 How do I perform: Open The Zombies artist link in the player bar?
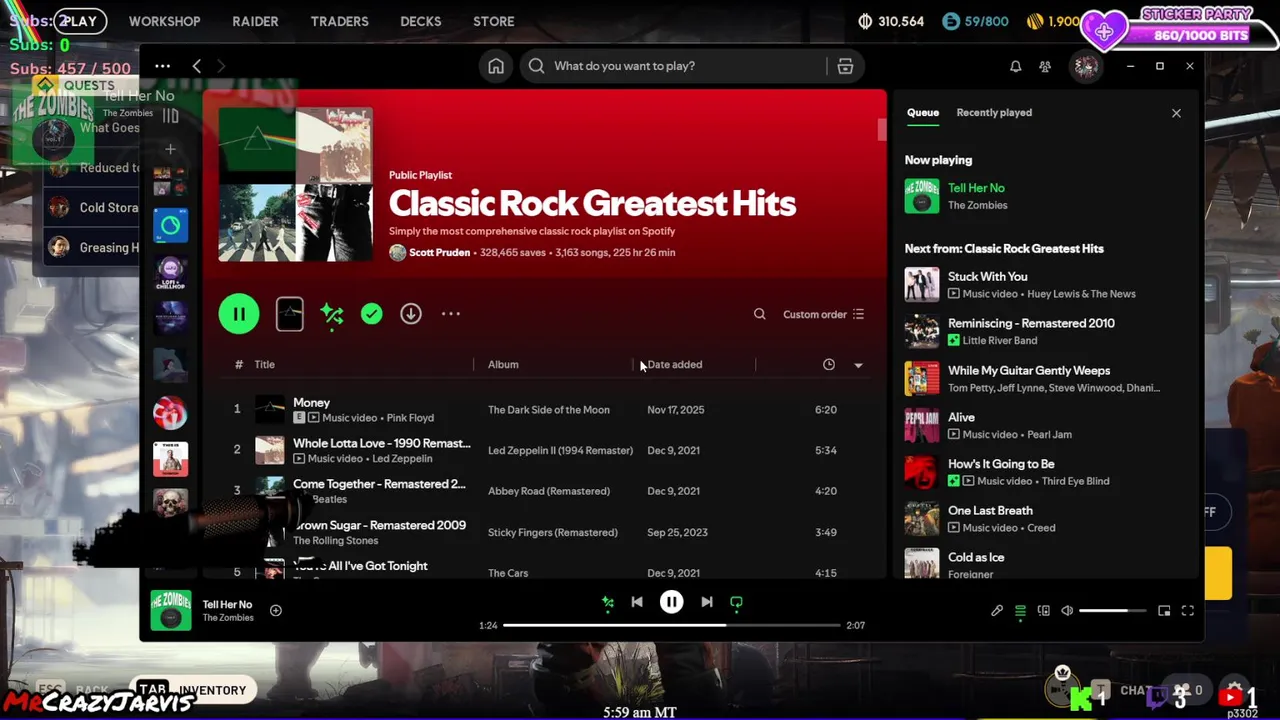(x=228, y=618)
